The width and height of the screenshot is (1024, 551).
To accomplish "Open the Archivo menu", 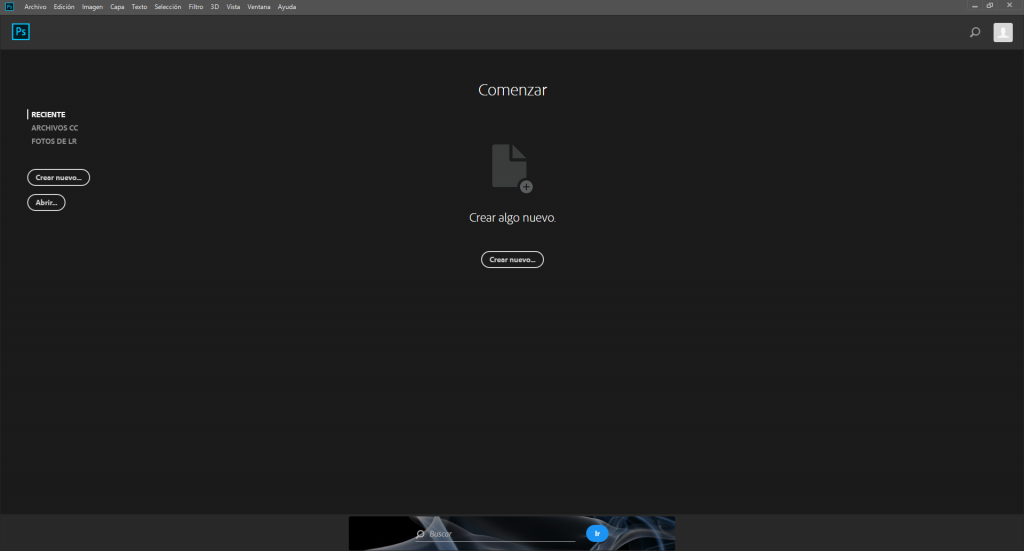I will (35, 7).
